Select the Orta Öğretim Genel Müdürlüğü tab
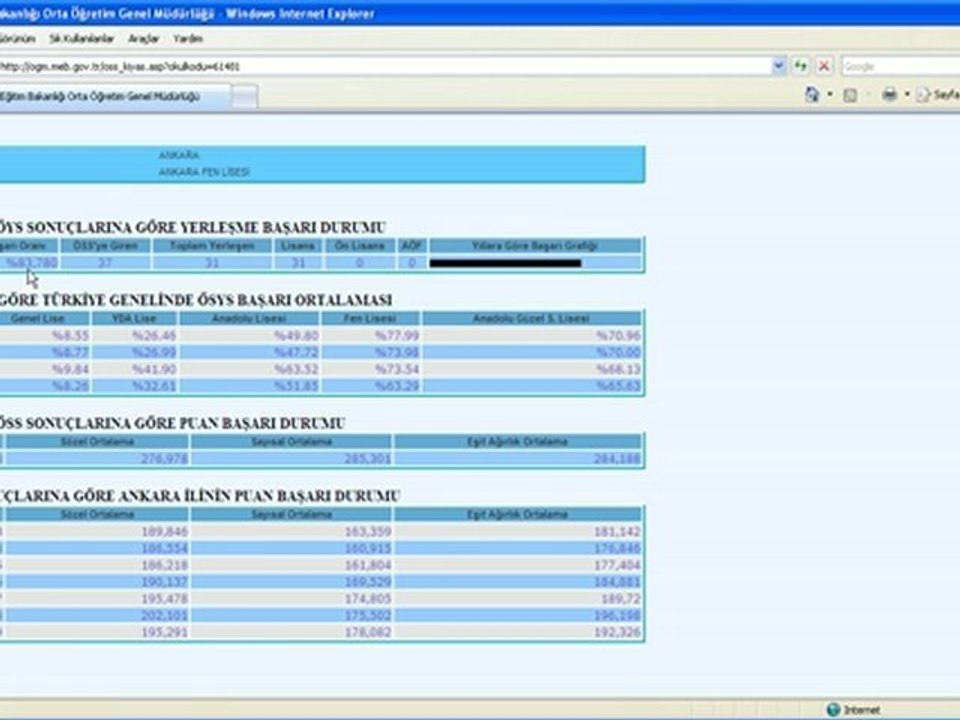The width and height of the screenshot is (960, 720). coord(113,97)
